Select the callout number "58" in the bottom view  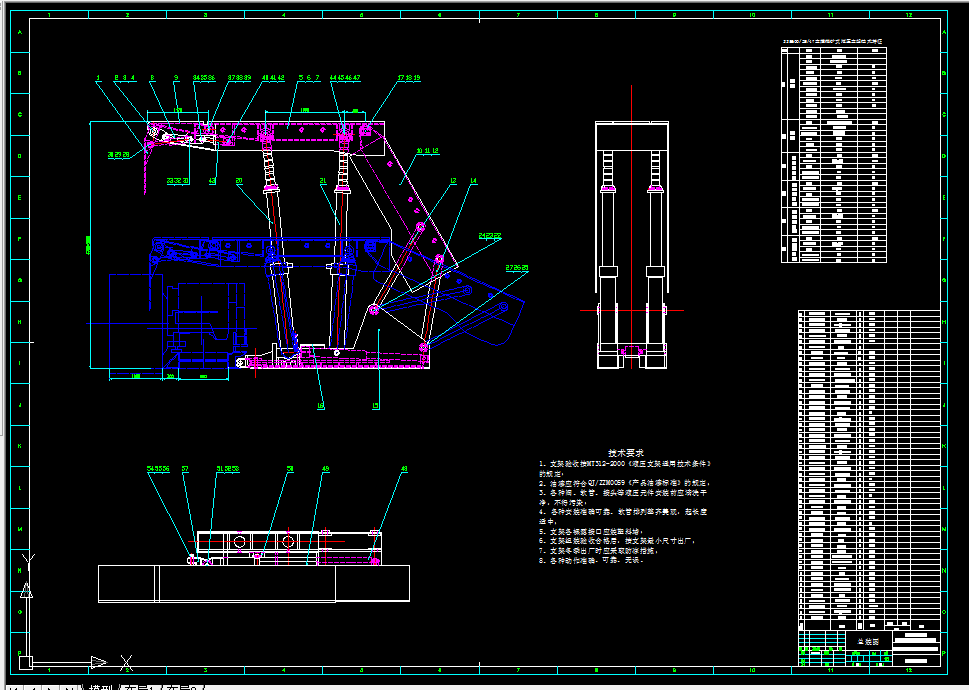pyautogui.click(x=290, y=469)
